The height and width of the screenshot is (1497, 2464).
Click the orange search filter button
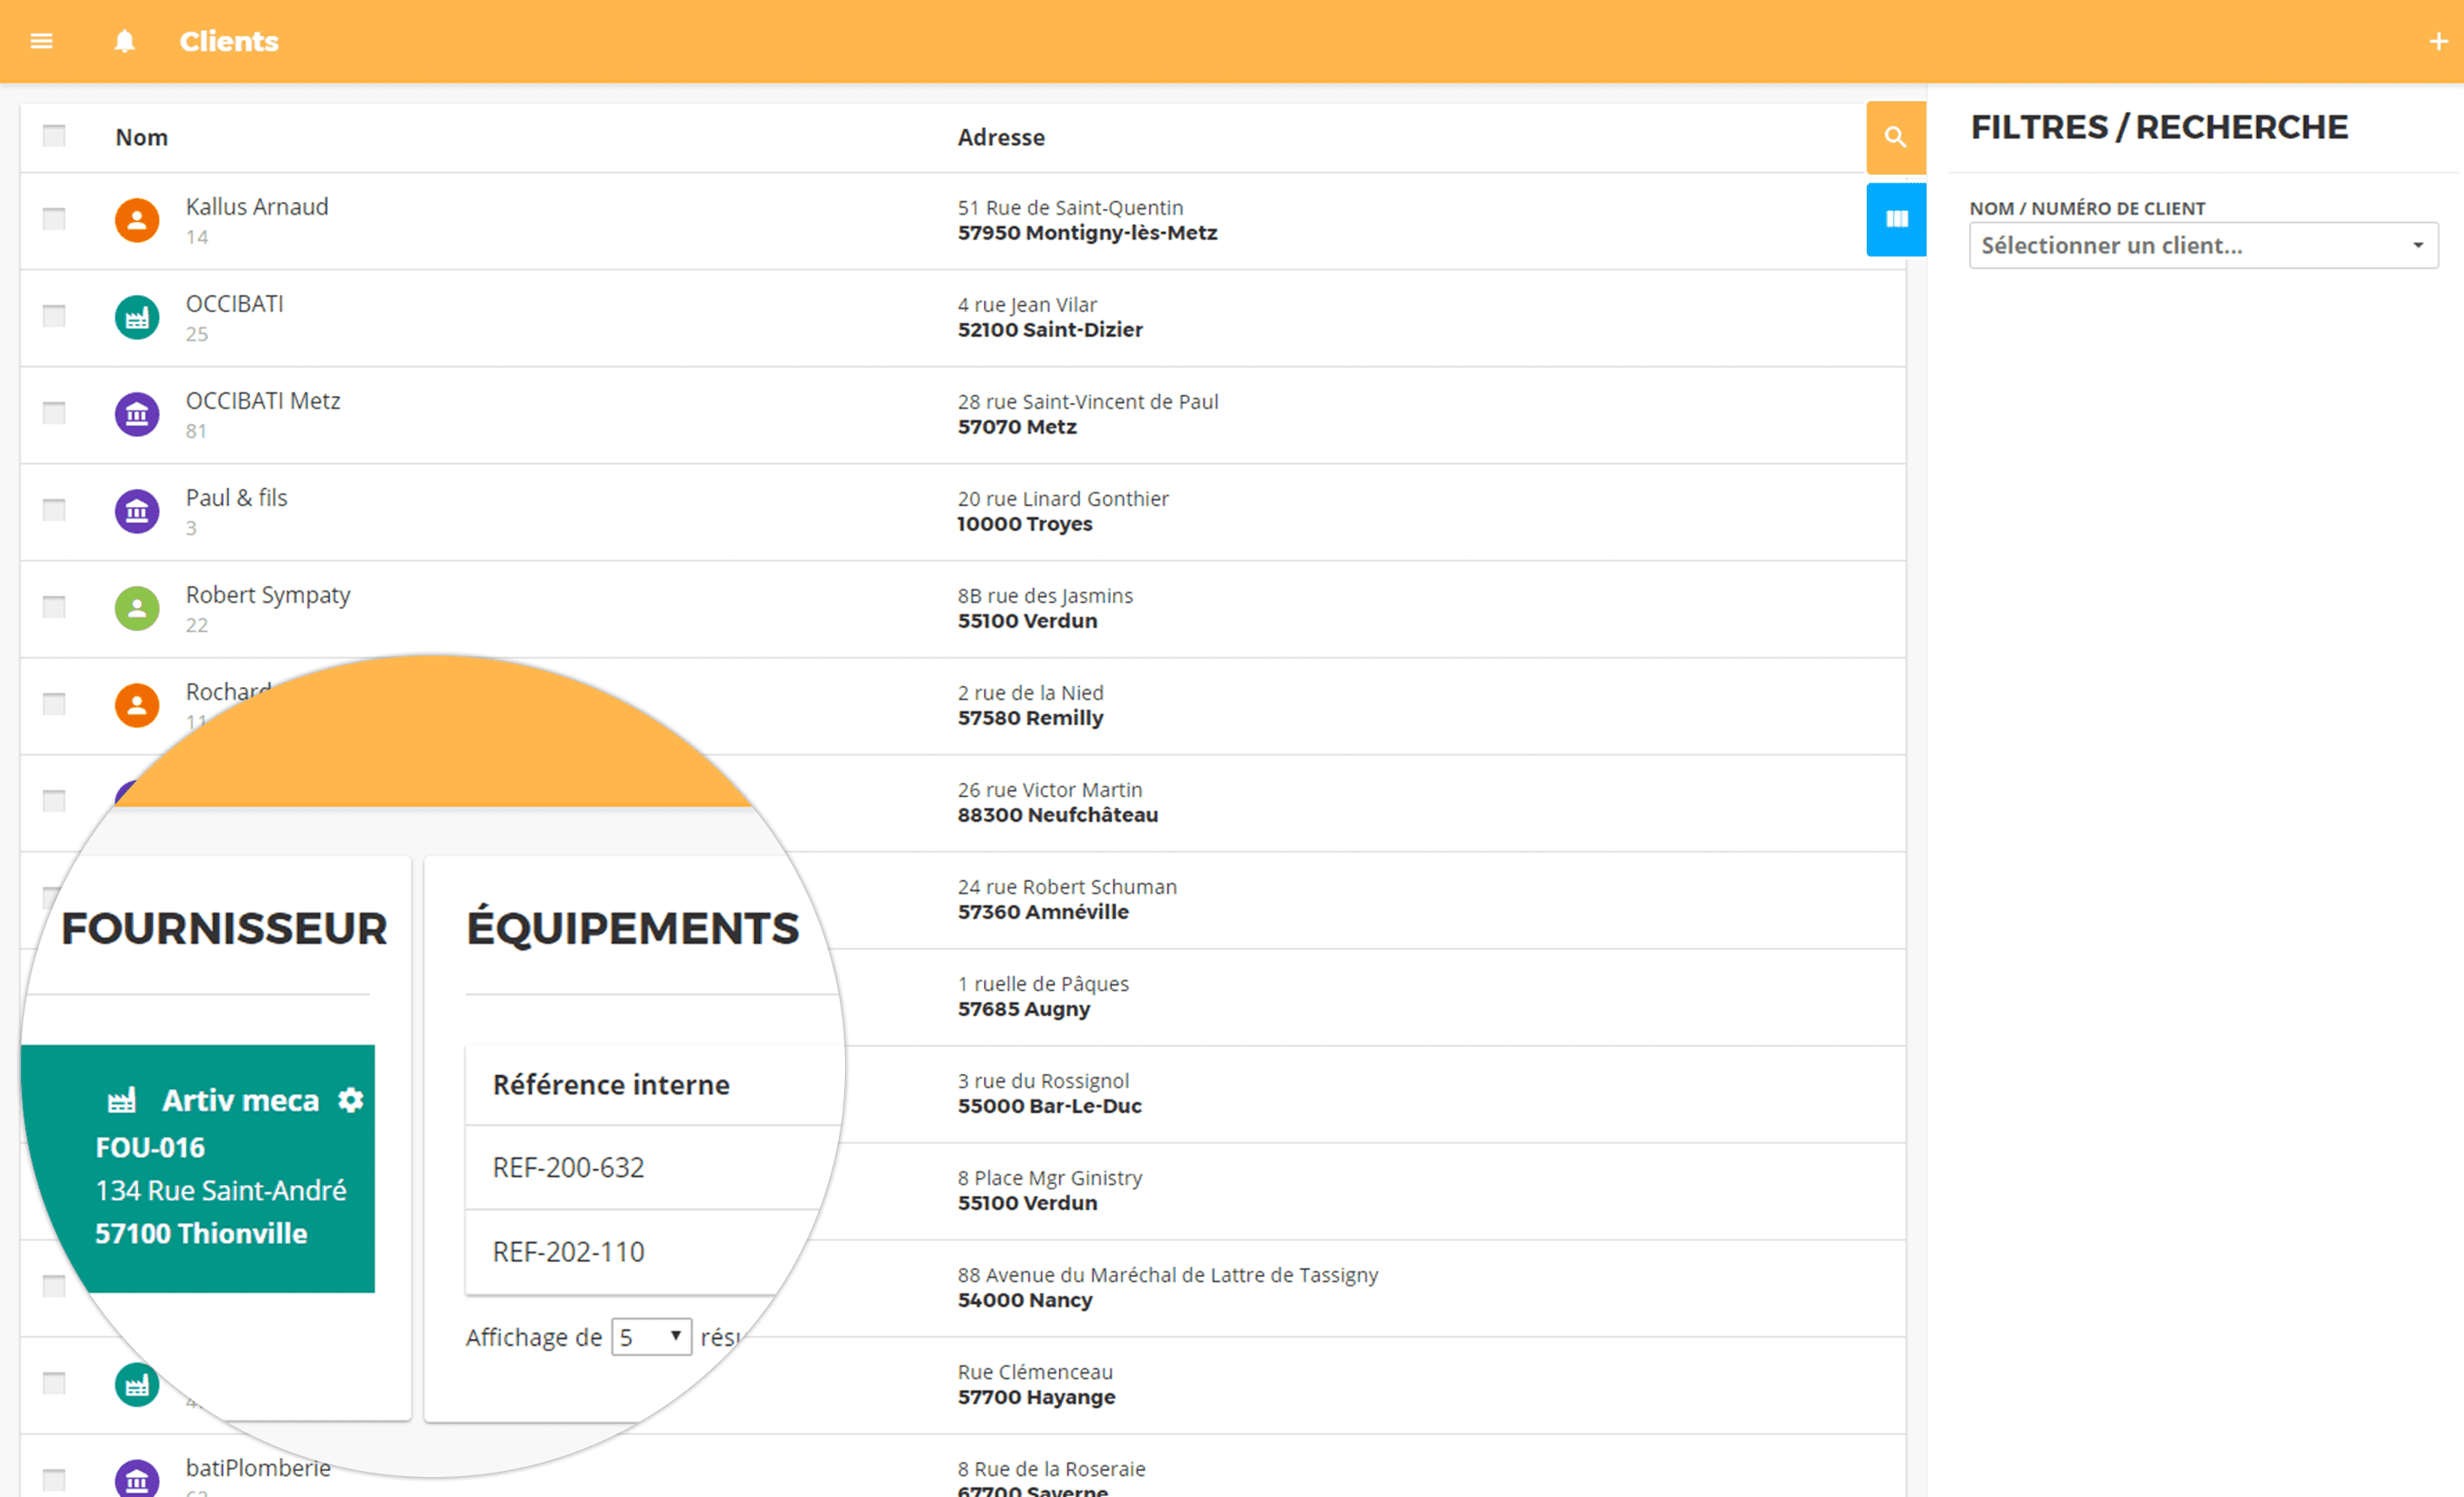1895,137
